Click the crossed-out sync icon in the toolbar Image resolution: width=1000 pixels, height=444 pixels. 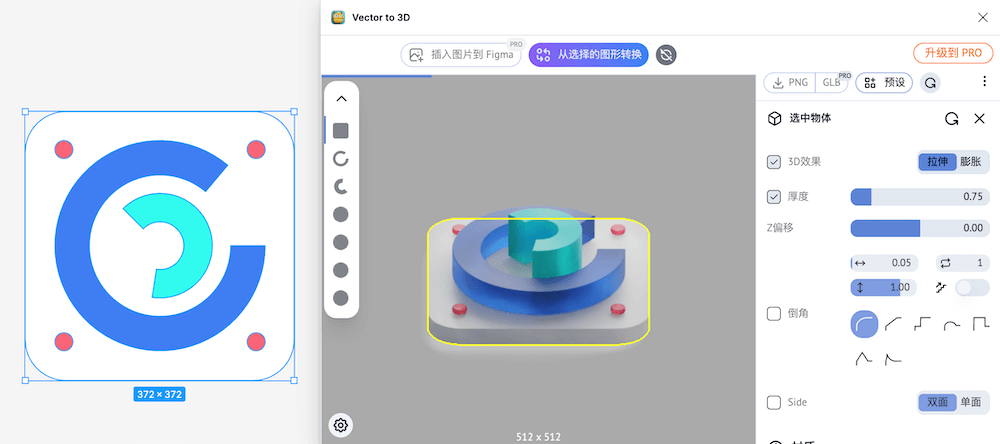click(x=666, y=55)
